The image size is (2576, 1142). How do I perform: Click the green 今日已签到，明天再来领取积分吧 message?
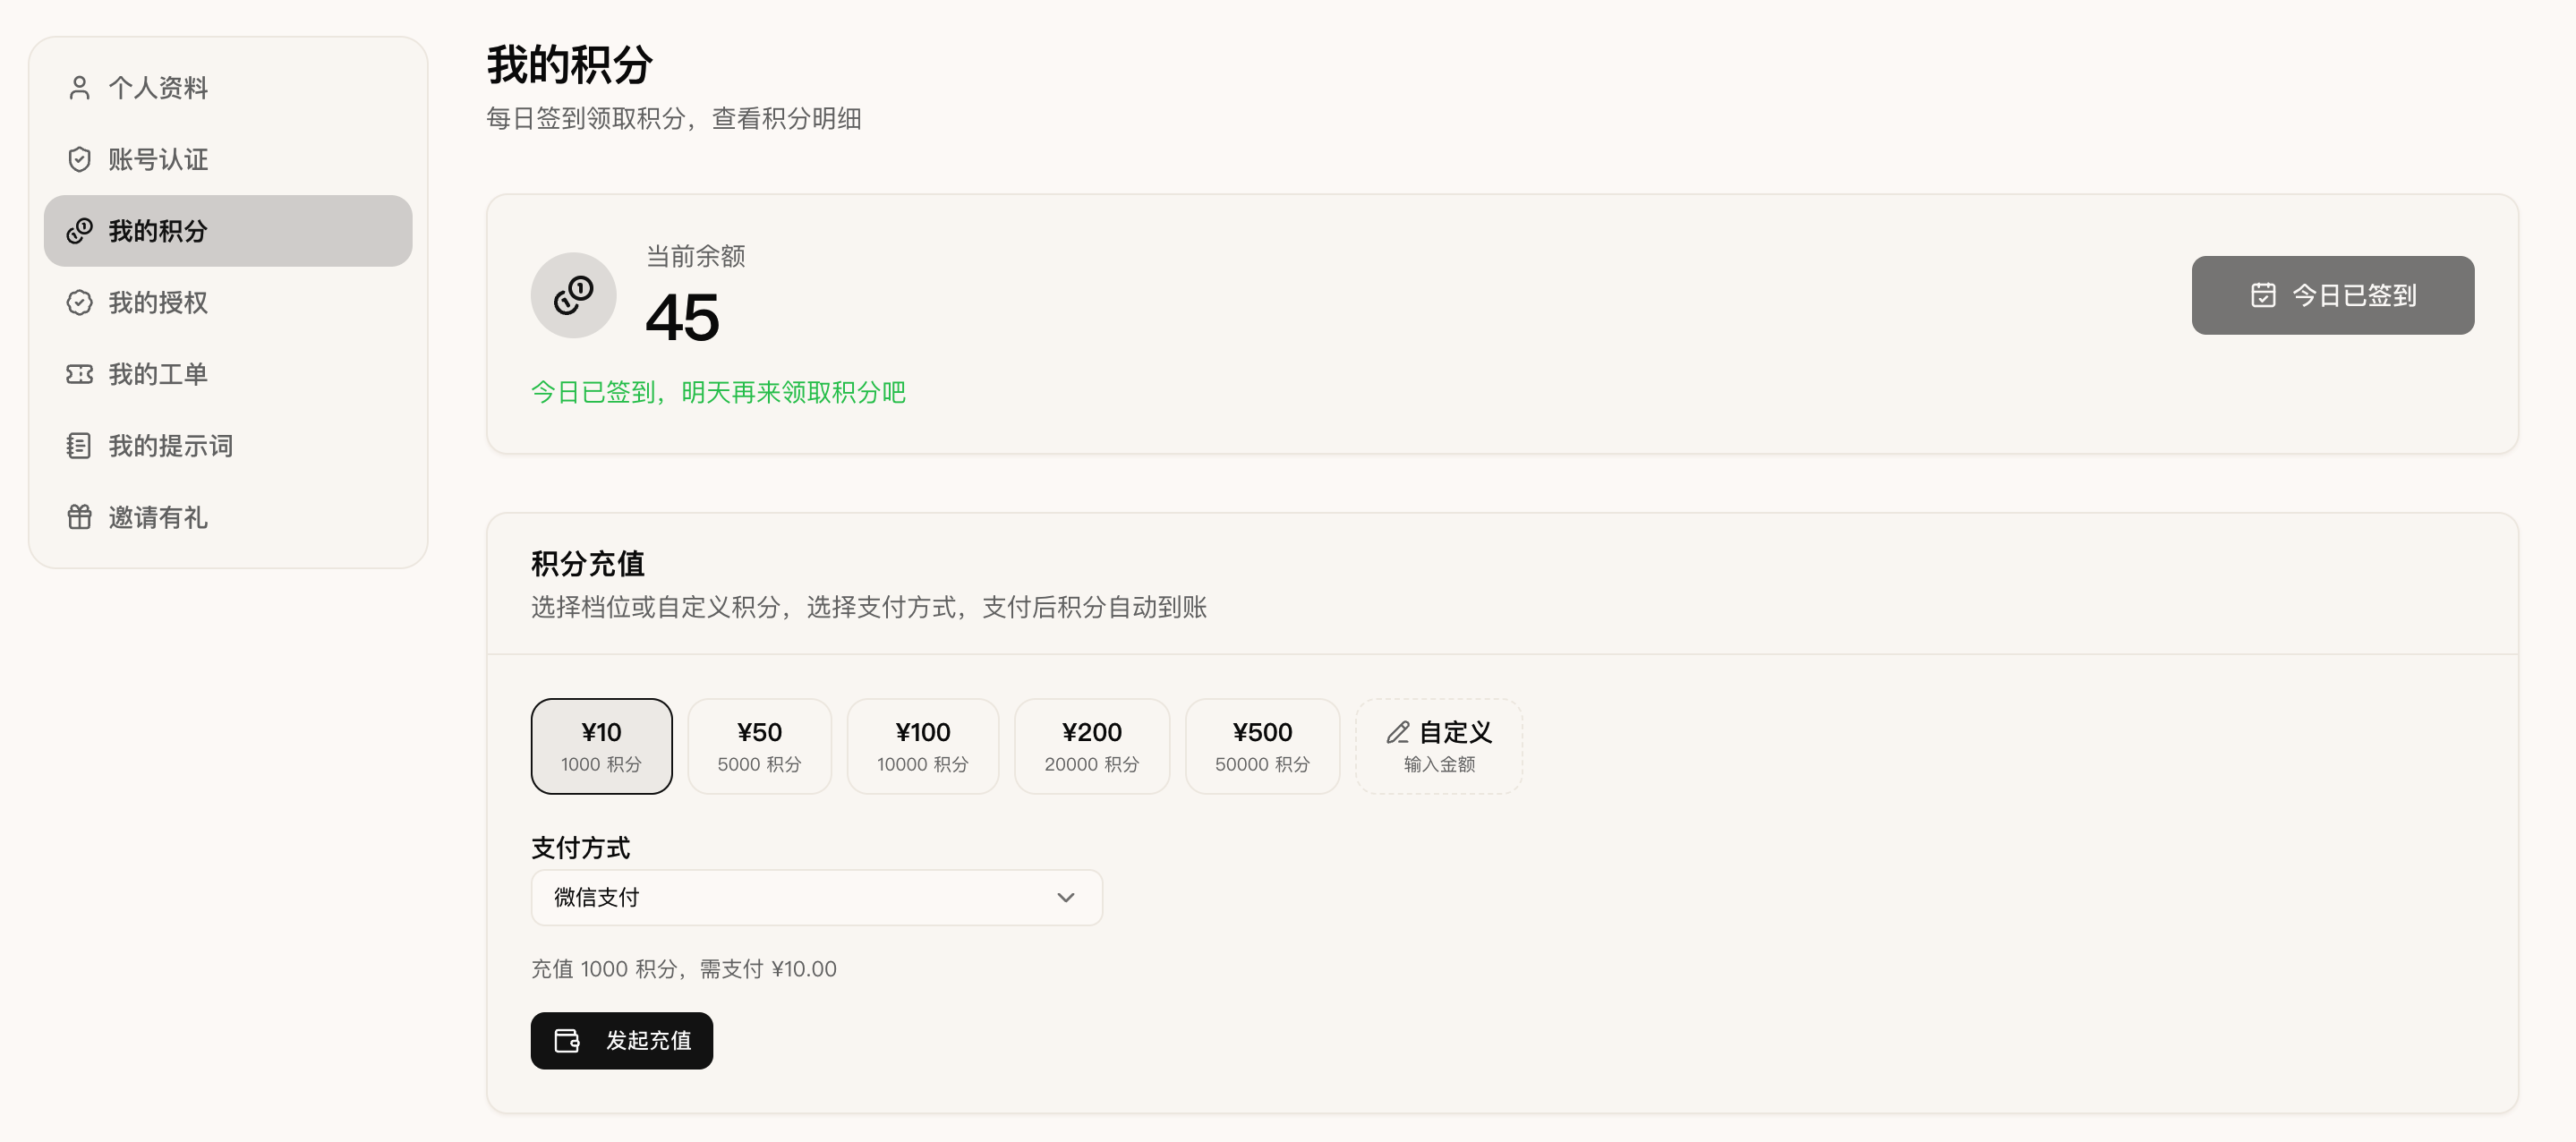(717, 392)
